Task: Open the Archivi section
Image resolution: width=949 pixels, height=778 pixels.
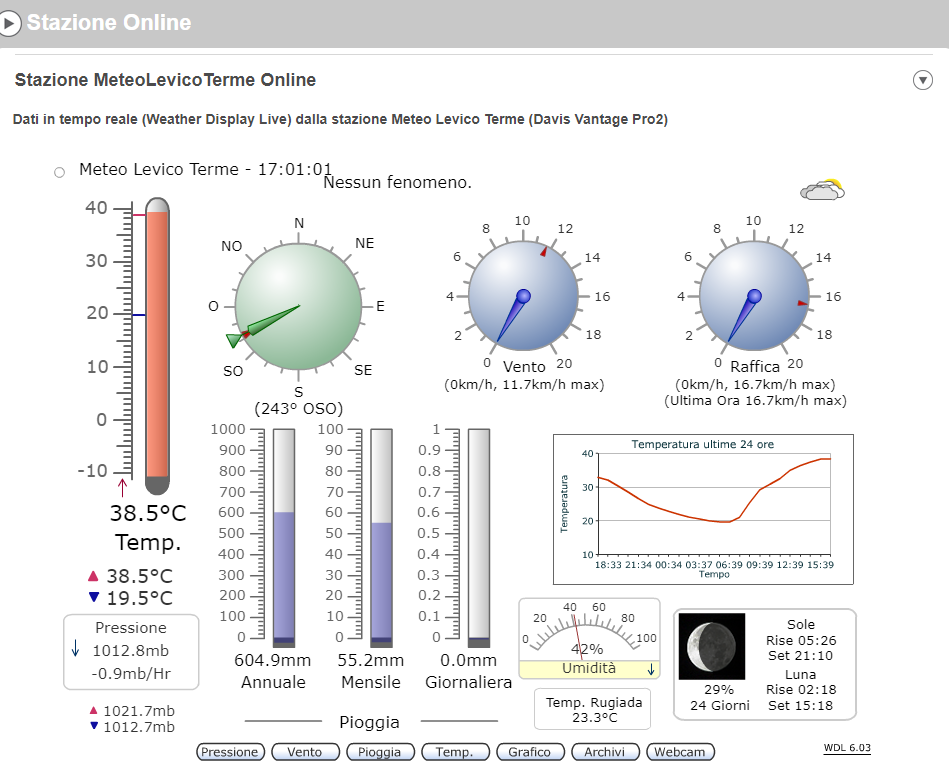Action: 604,752
